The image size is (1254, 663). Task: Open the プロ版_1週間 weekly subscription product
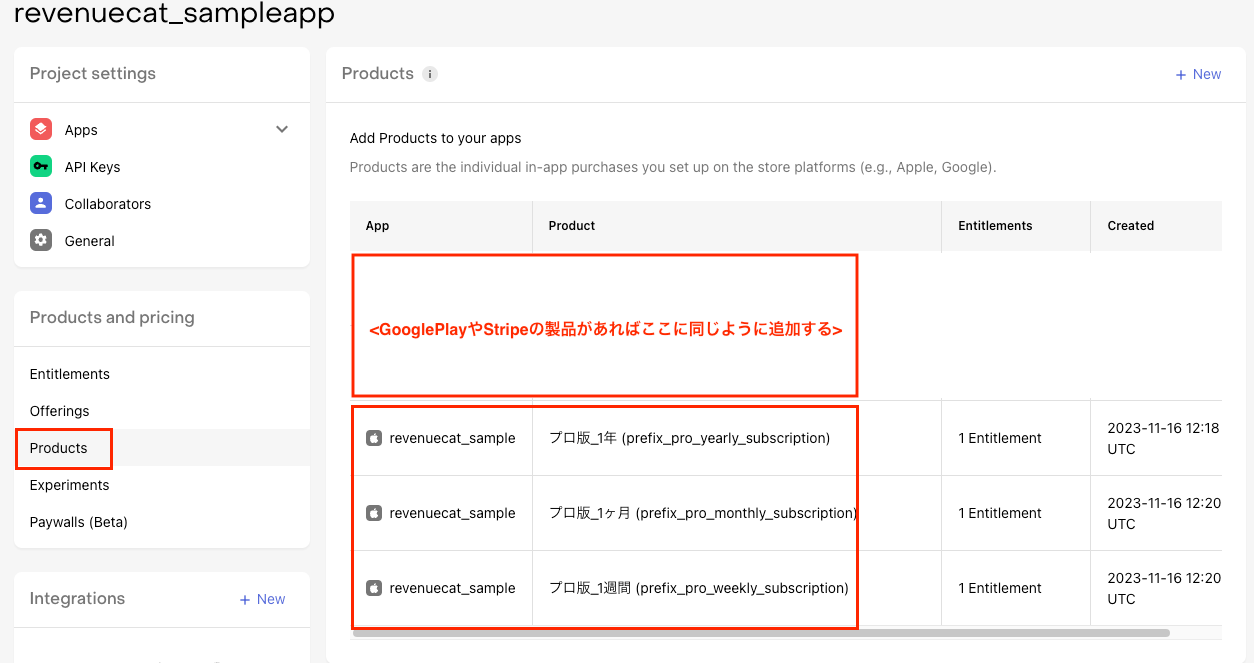coord(699,588)
